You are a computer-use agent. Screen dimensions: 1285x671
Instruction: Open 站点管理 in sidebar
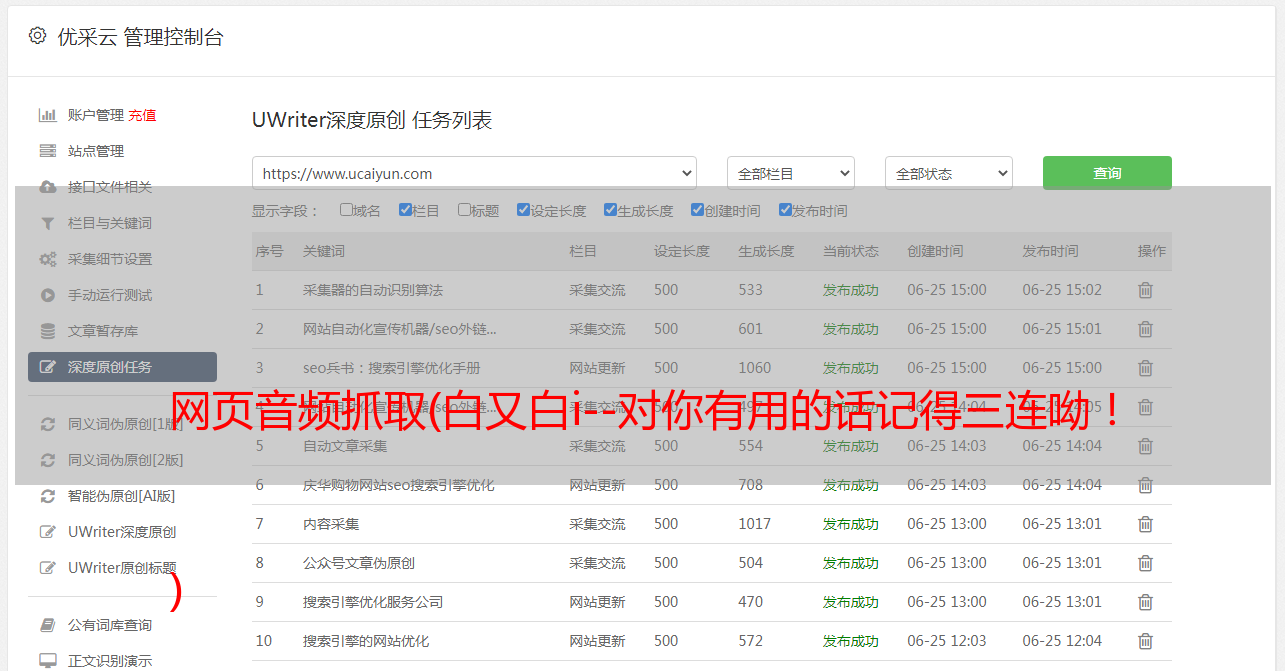tap(96, 151)
